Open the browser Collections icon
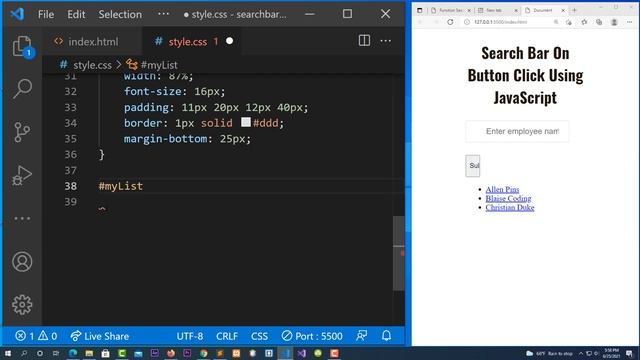This screenshot has width=640, height=360. tap(599, 22)
